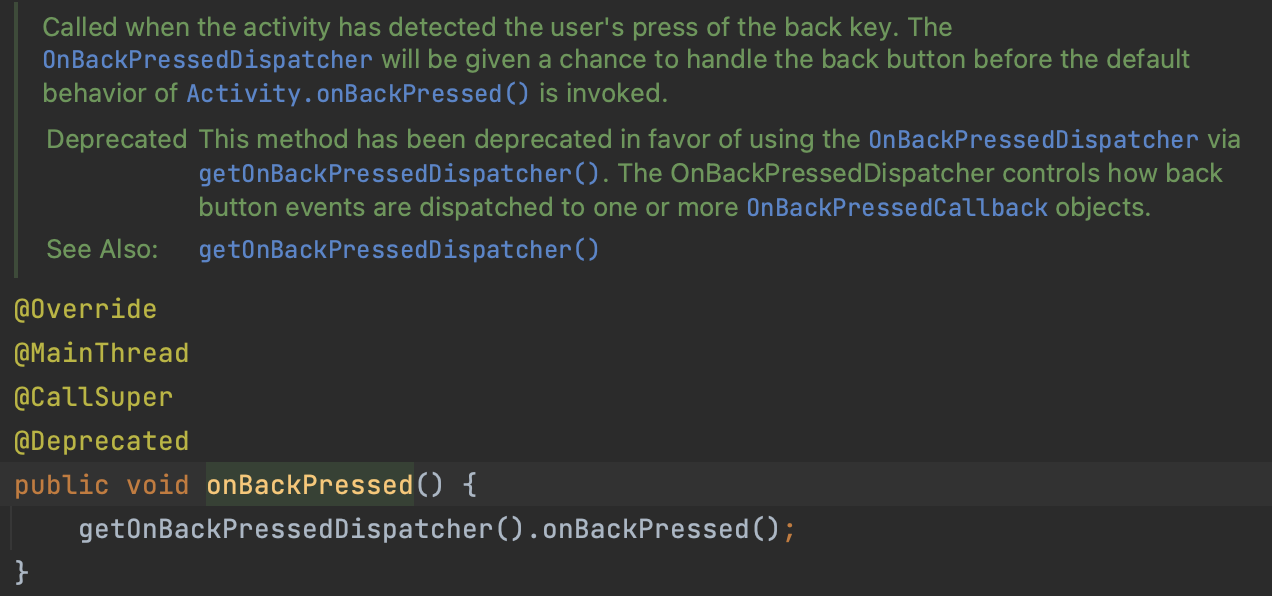This screenshot has width=1272, height=596.
Task: Click highlighted onBackPressed method name
Action: tap(309, 485)
